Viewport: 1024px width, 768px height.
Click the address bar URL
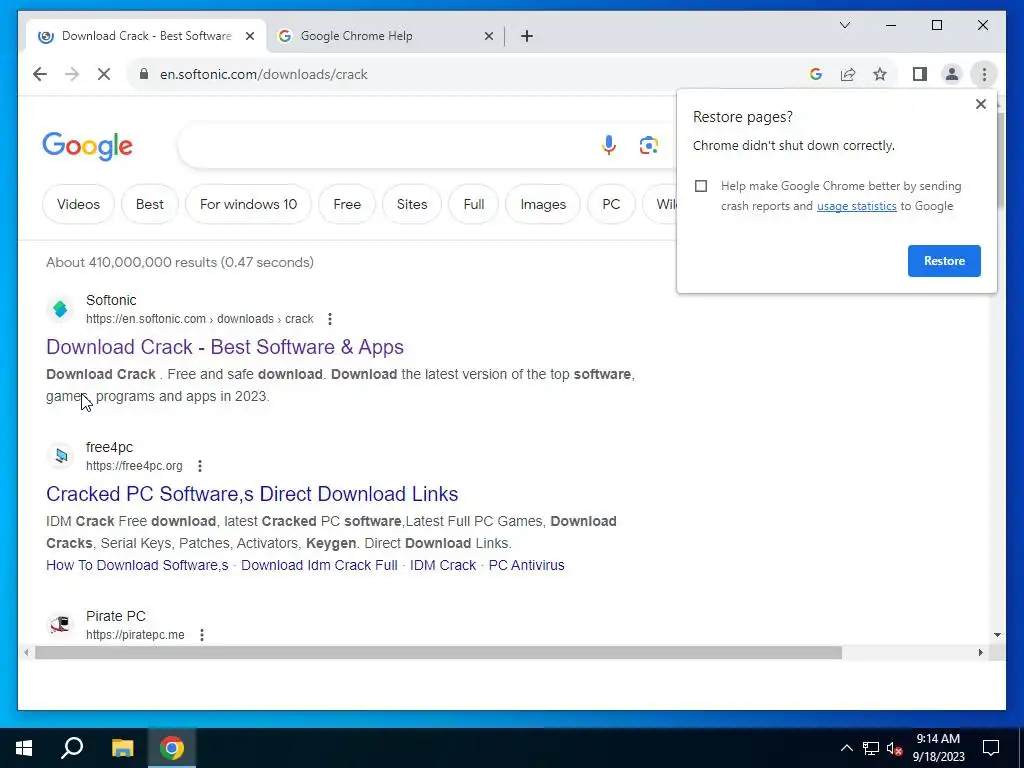[264, 74]
